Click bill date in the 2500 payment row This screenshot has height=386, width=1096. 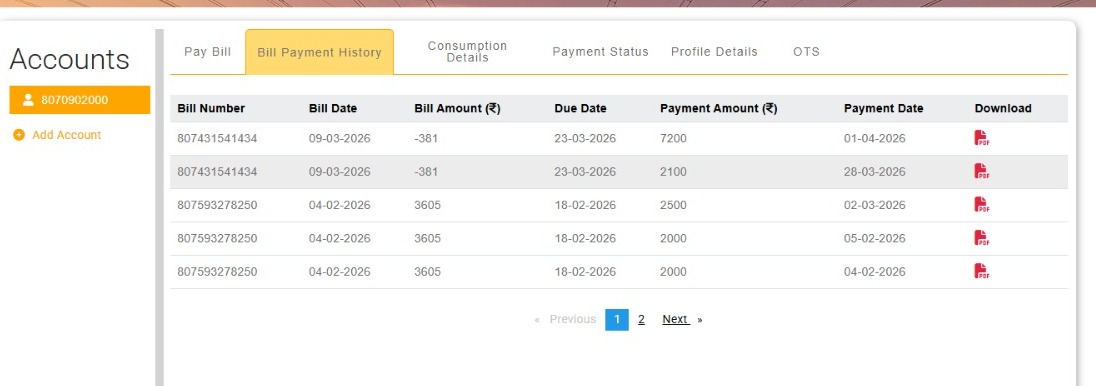(x=340, y=206)
